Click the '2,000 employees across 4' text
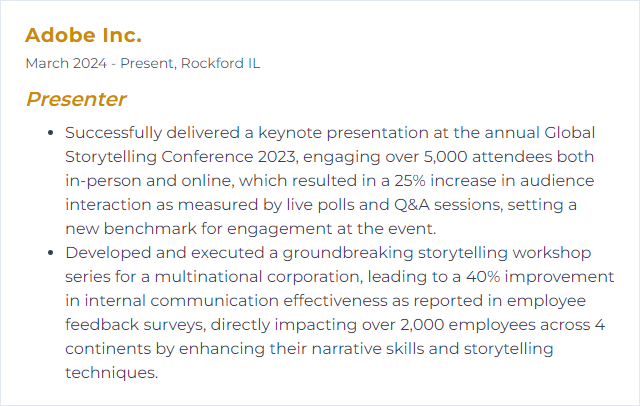This screenshot has width=640, height=406. (502, 325)
